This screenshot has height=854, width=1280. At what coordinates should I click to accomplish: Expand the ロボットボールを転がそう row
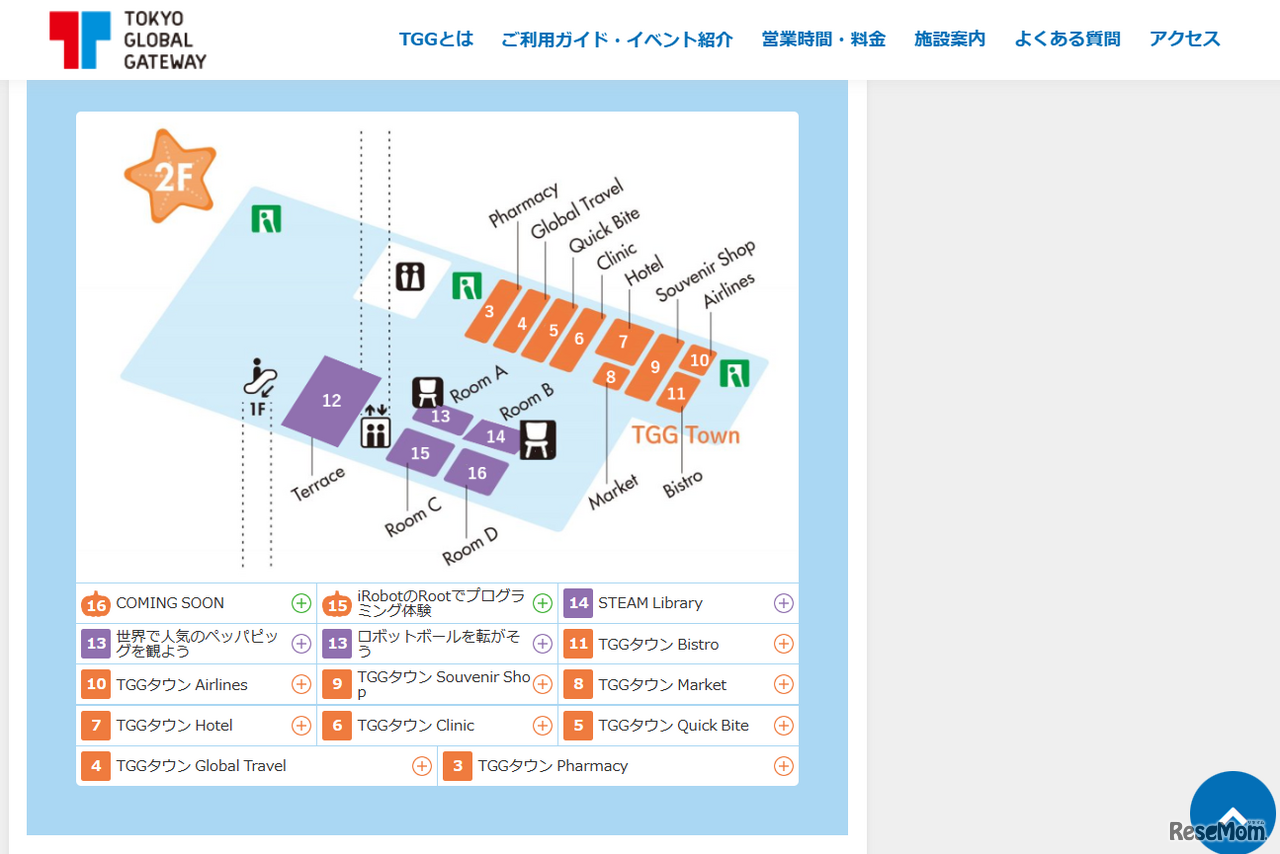point(542,644)
